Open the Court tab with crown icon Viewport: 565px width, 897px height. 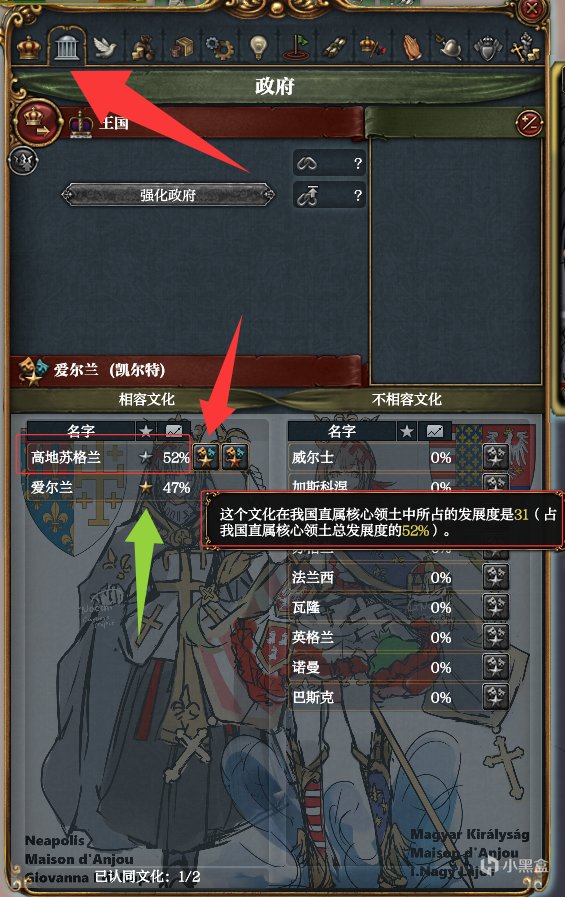(29, 47)
